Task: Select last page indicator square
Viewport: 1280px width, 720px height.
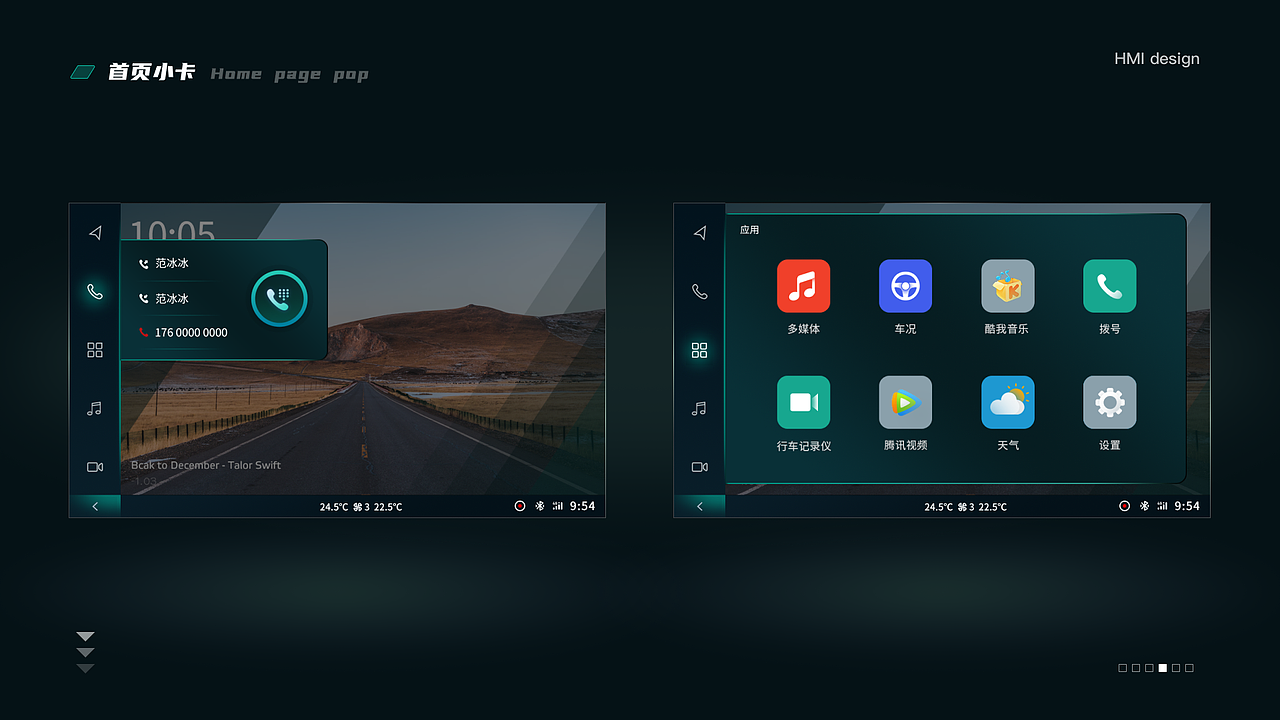Action: 1190,668
